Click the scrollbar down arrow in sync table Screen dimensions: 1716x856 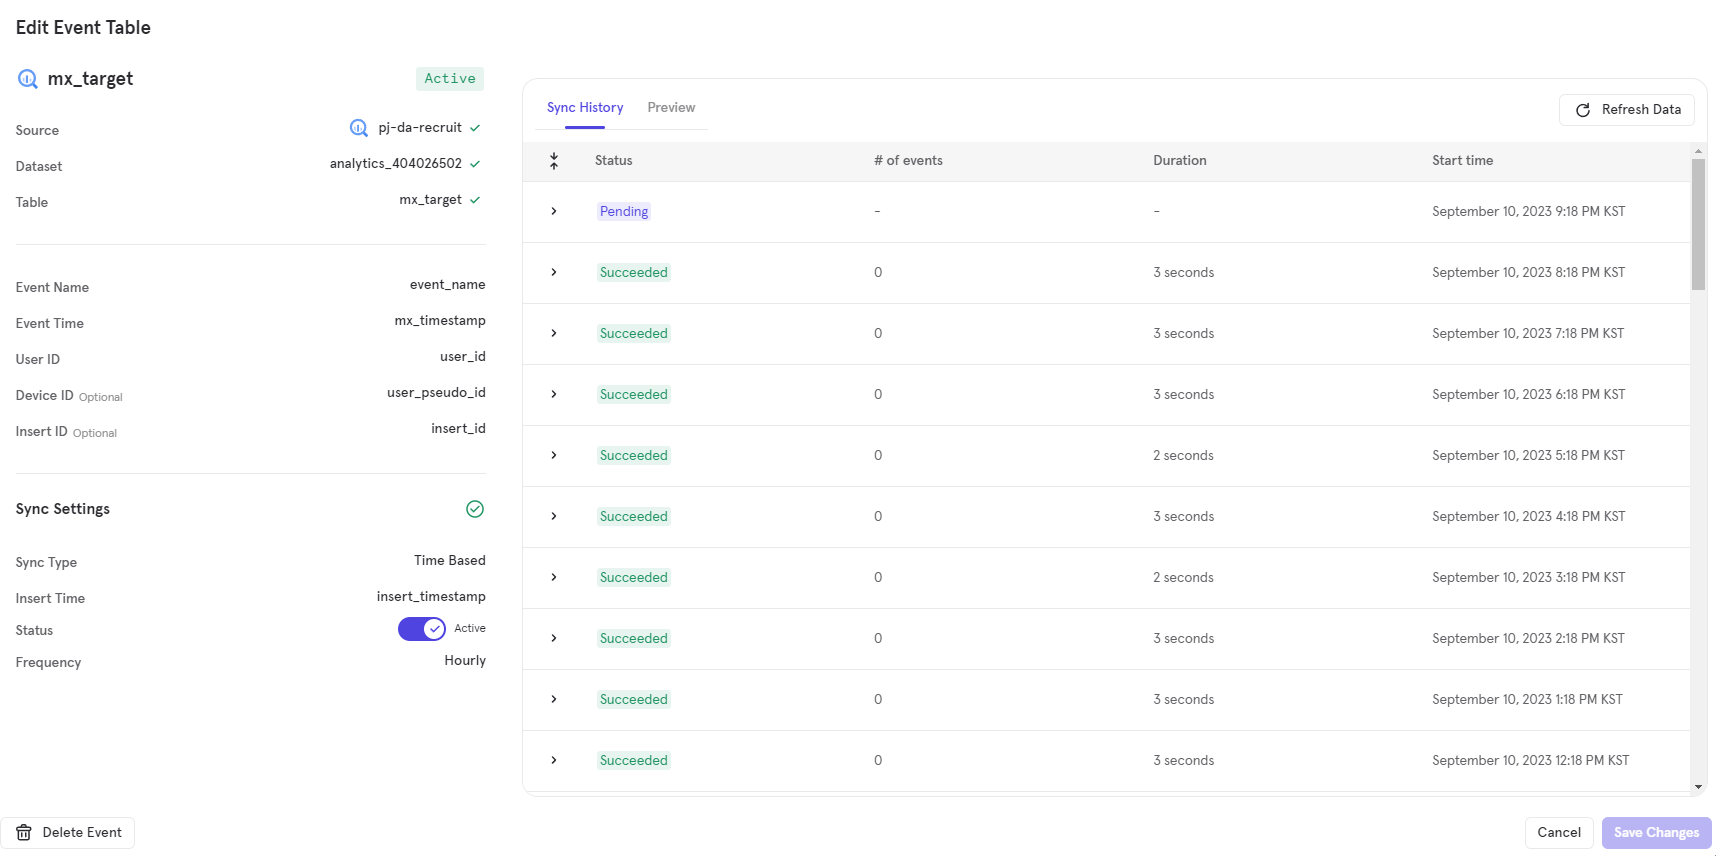(x=1698, y=788)
